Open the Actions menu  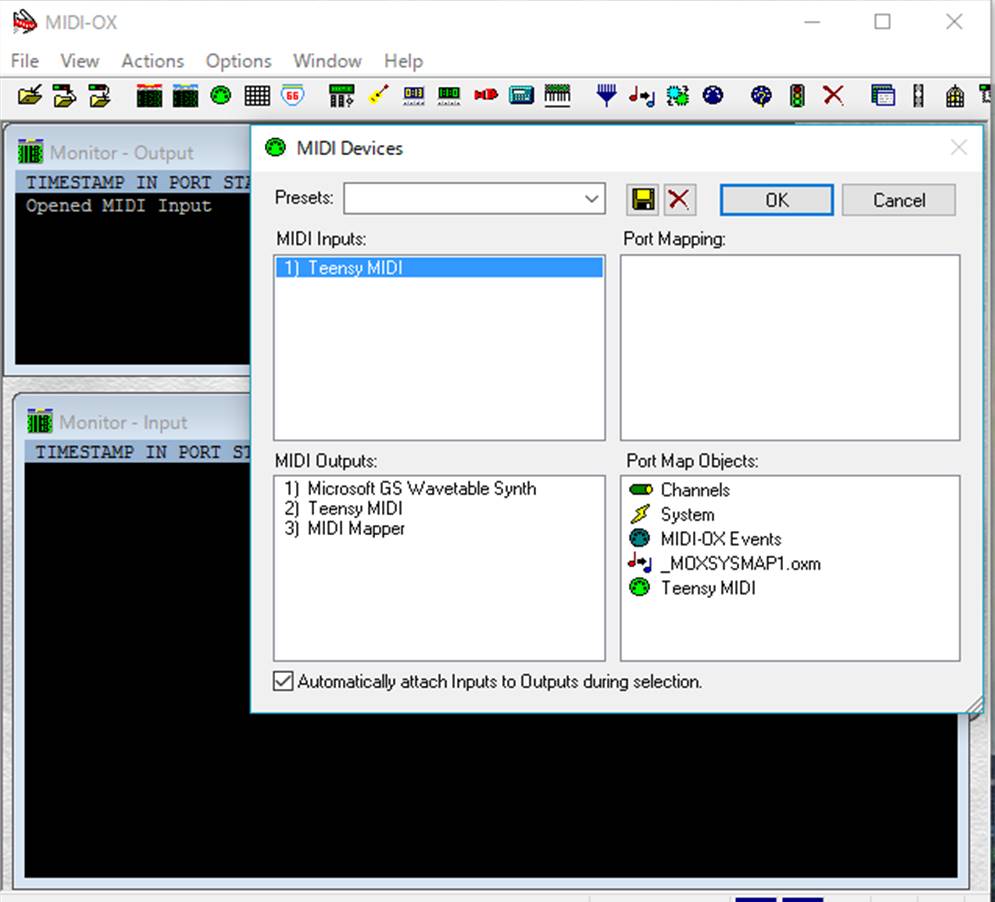152,61
